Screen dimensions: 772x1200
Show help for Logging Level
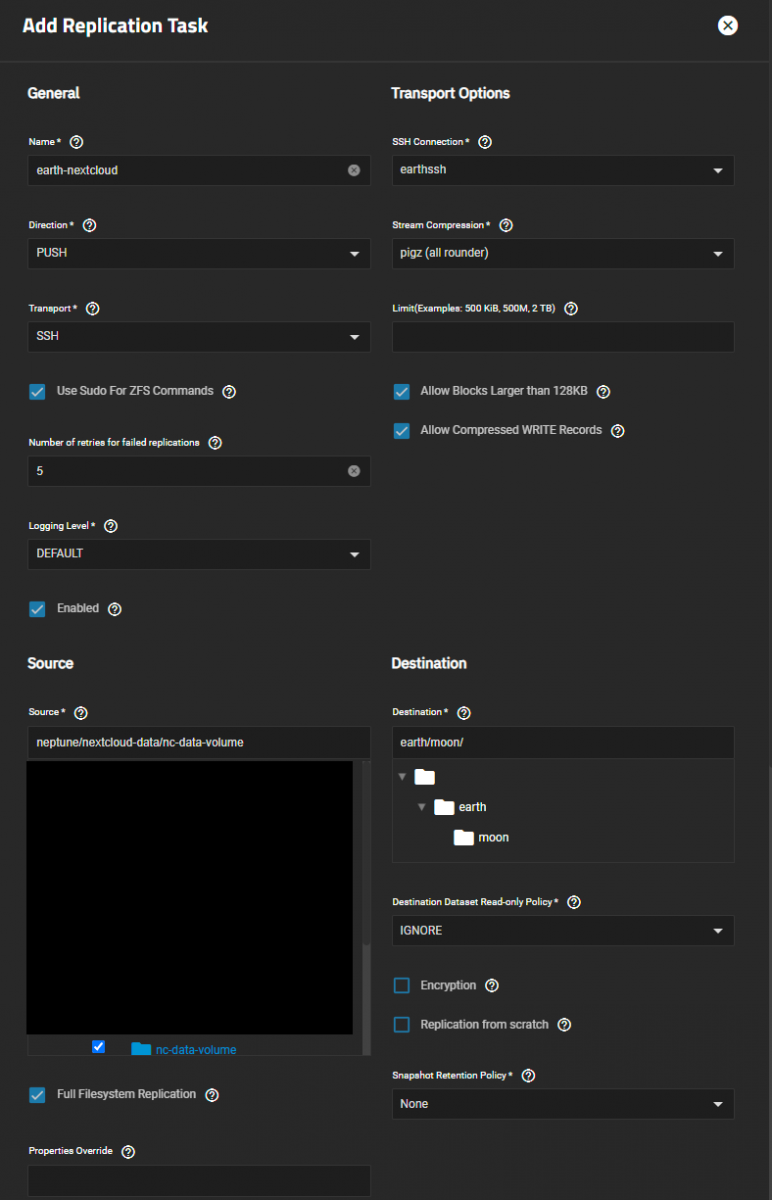pos(111,526)
